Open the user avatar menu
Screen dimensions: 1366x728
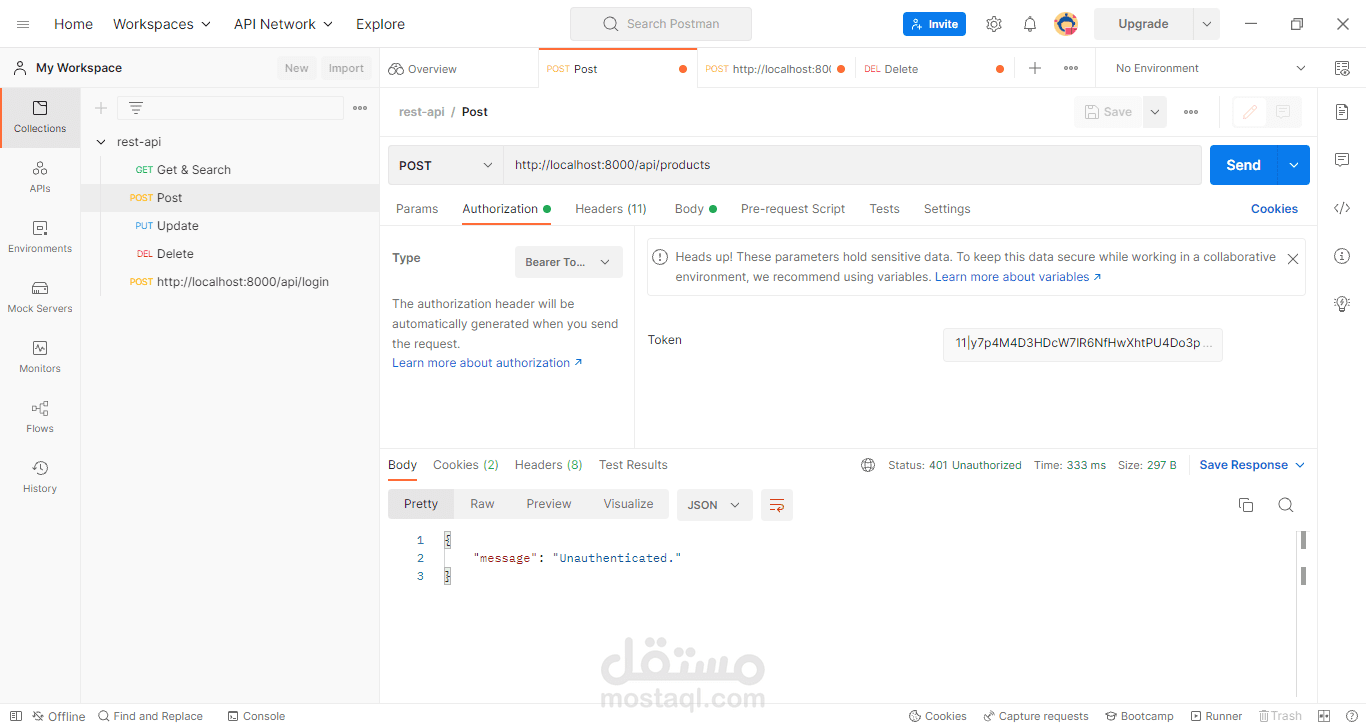[1066, 24]
